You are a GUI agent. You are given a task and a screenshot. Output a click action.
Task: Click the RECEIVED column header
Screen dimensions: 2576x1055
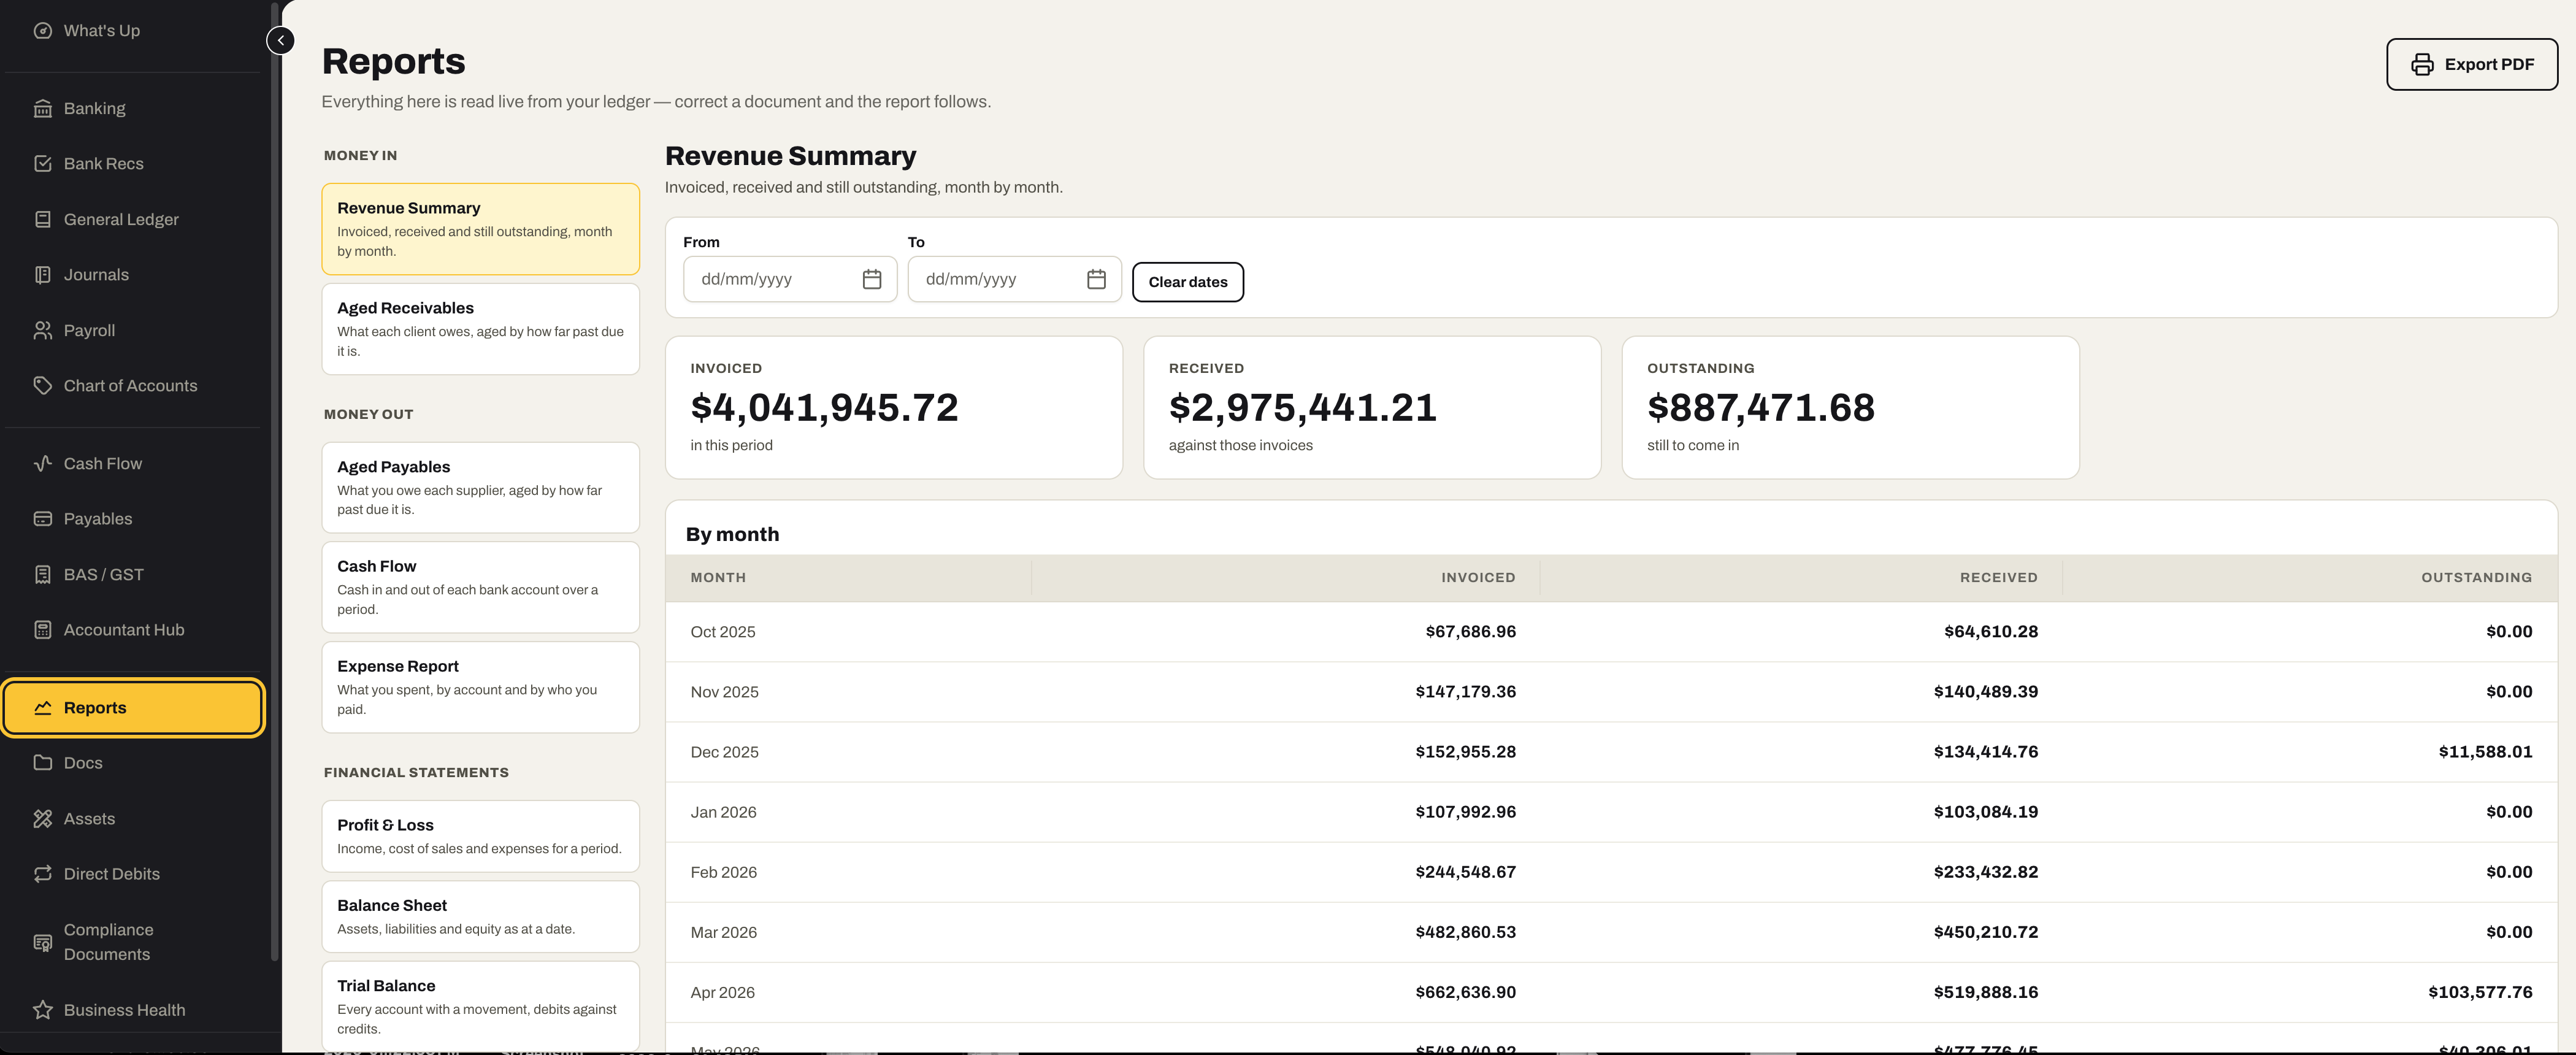coord(1998,578)
